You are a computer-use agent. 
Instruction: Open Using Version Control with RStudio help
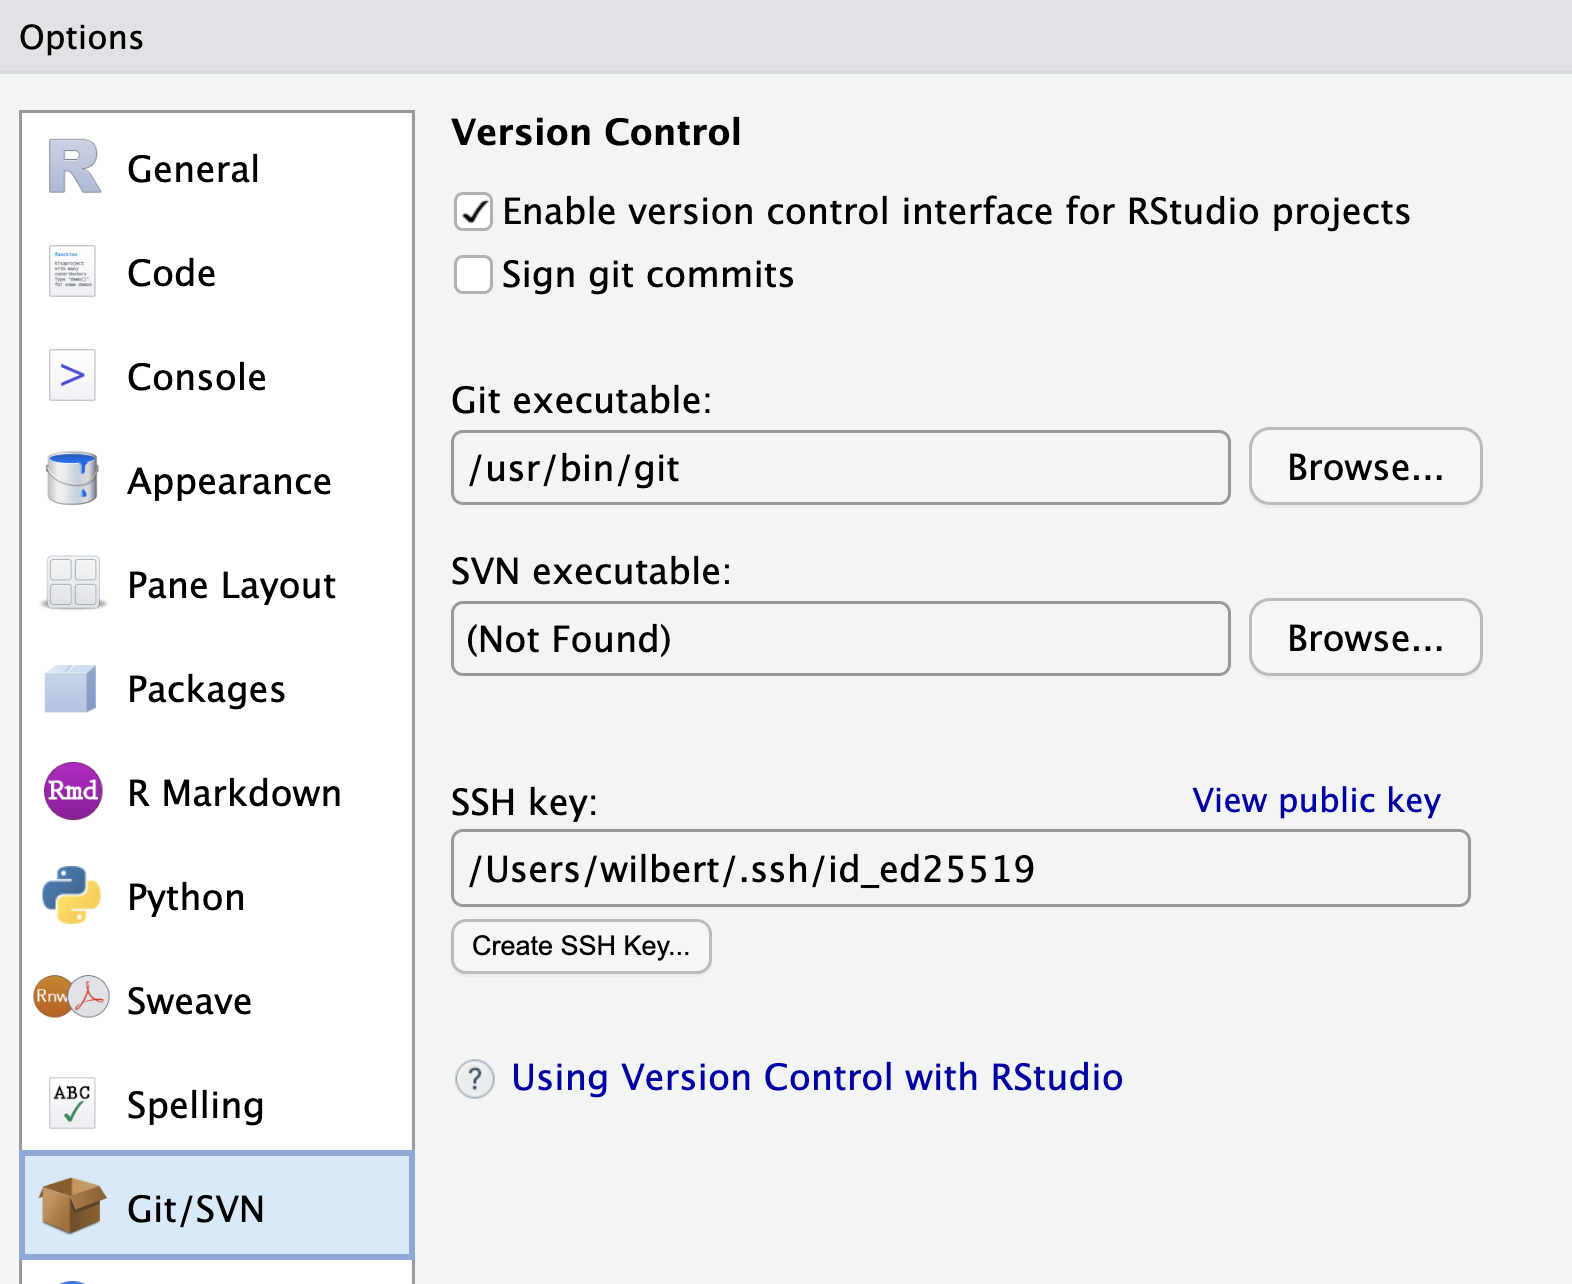click(x=816, y=1078)
